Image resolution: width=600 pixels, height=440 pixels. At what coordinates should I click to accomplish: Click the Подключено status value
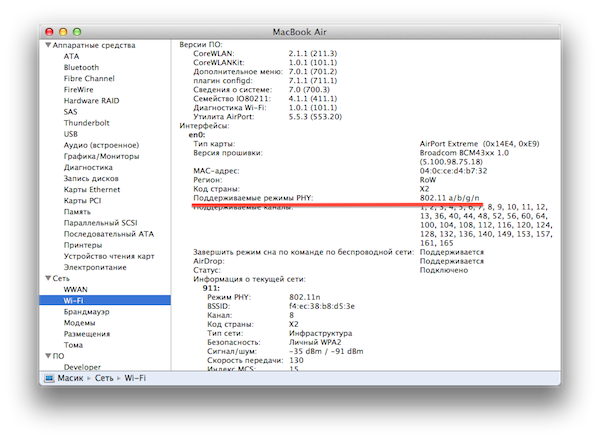tap(444, 270)
